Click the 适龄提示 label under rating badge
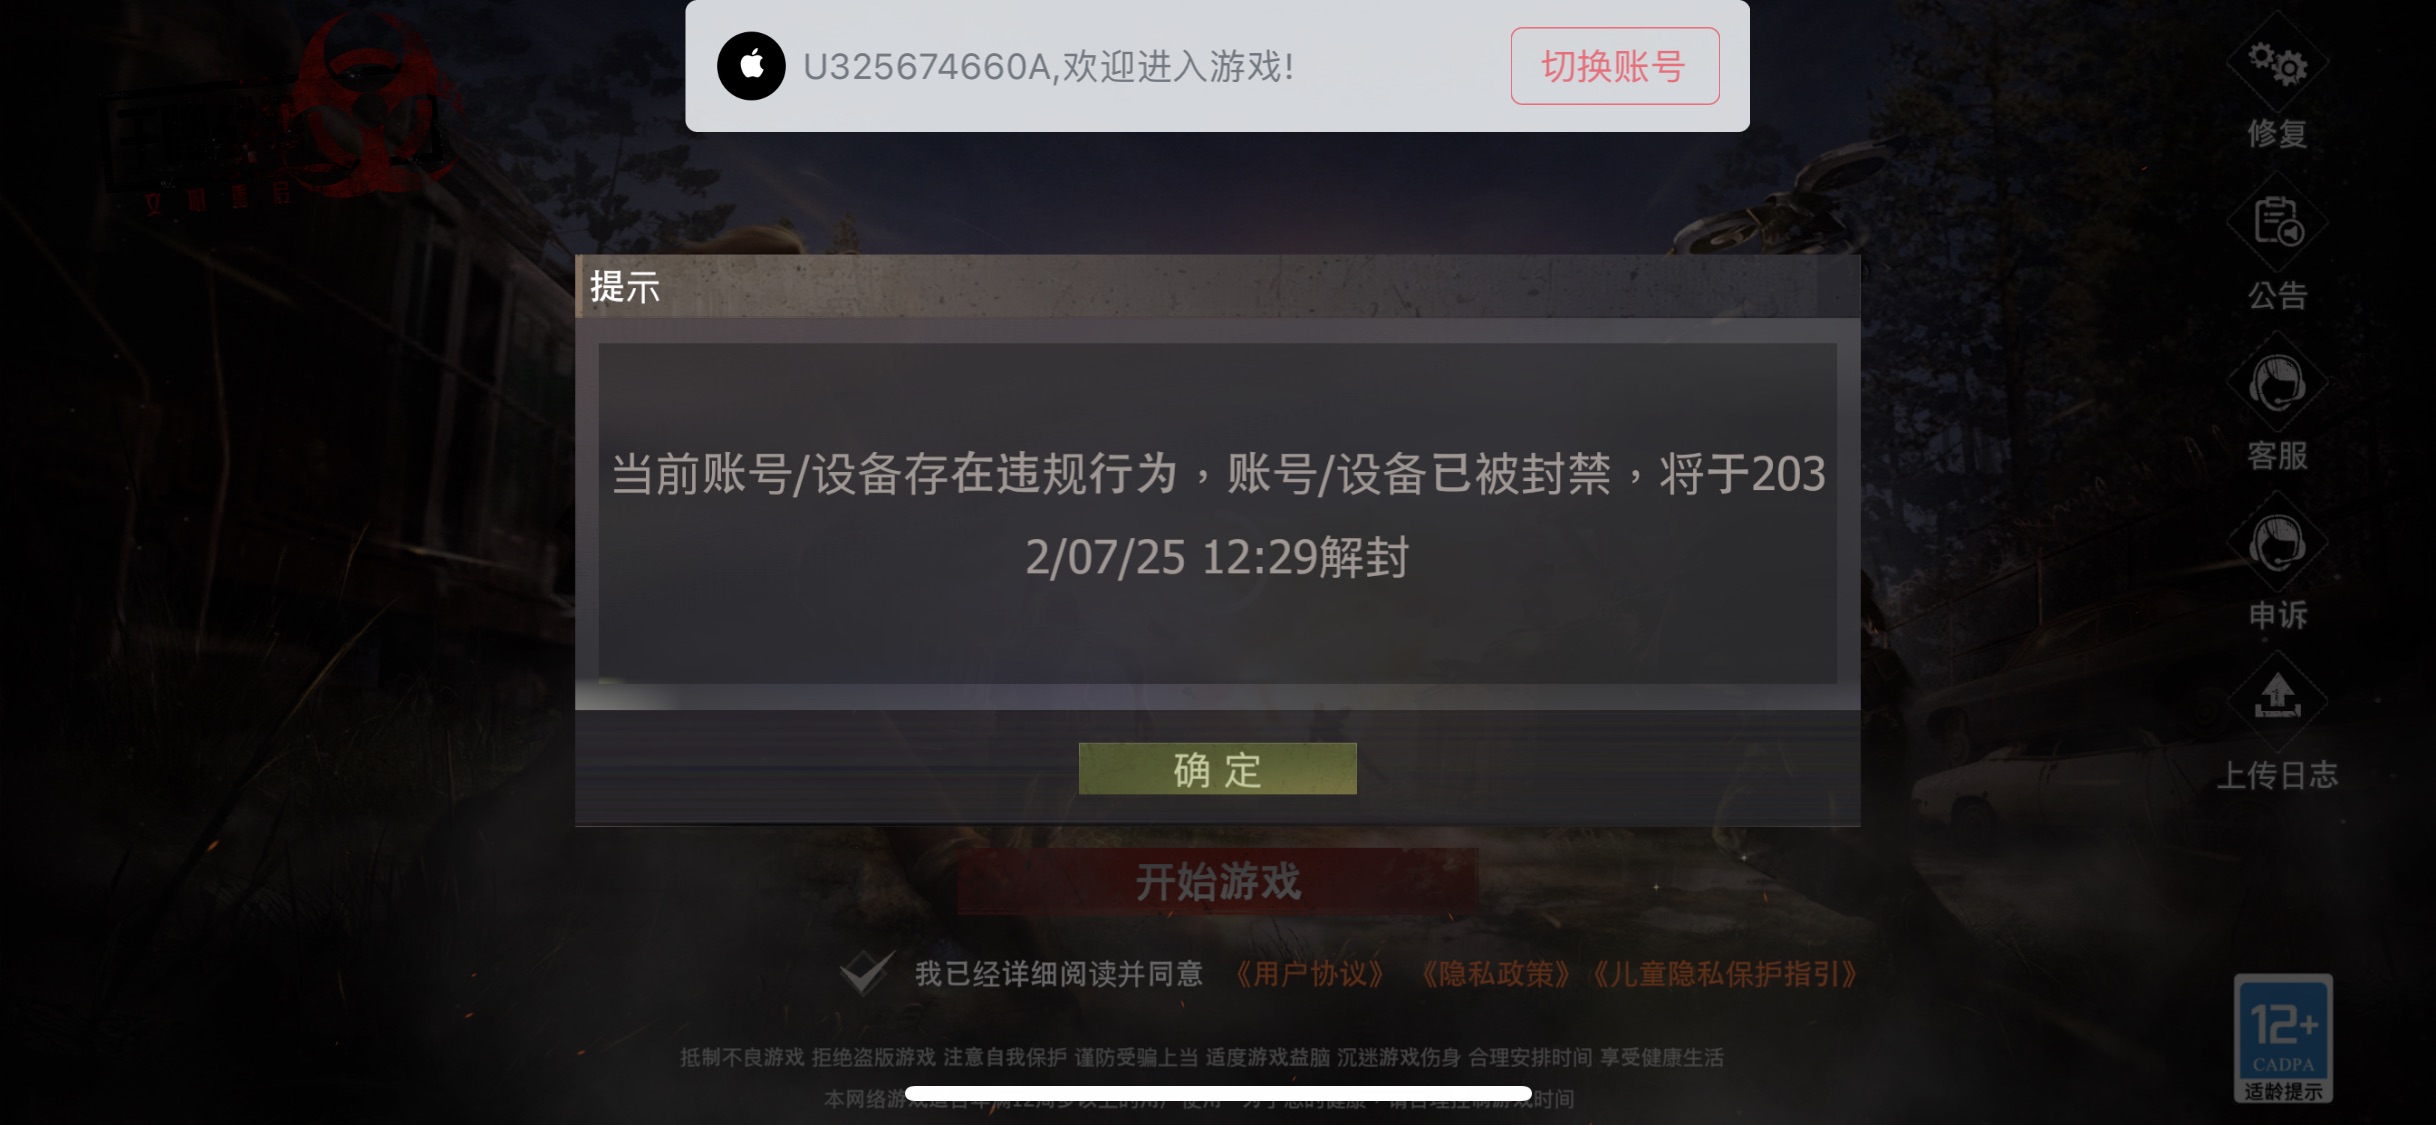Image resolution: width=2436 pixels, height=1125 pixels. pos(2283,1091)
